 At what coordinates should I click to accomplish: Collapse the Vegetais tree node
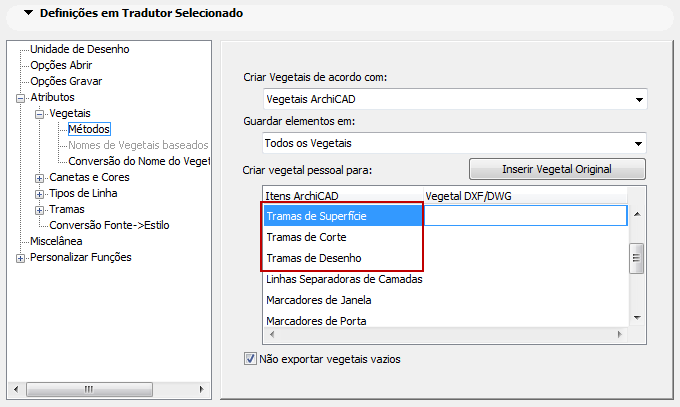[40, 114]
